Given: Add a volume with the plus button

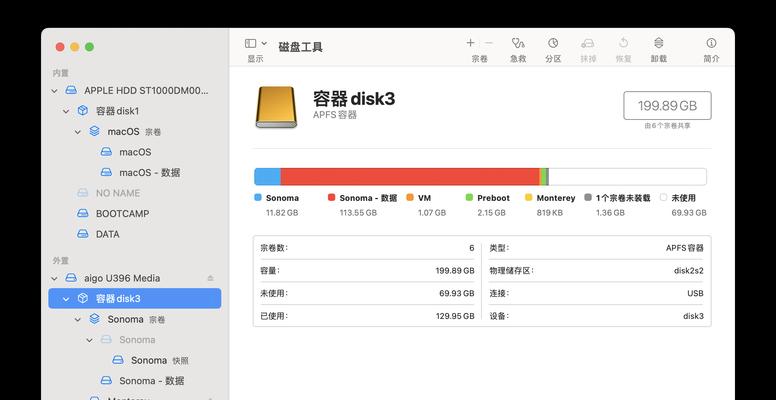Looking at the screenshot, I should click(470, 43).
